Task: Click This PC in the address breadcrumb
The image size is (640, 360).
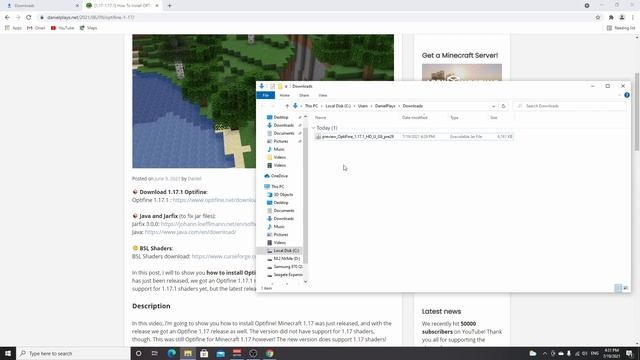Action: point(311,106)
